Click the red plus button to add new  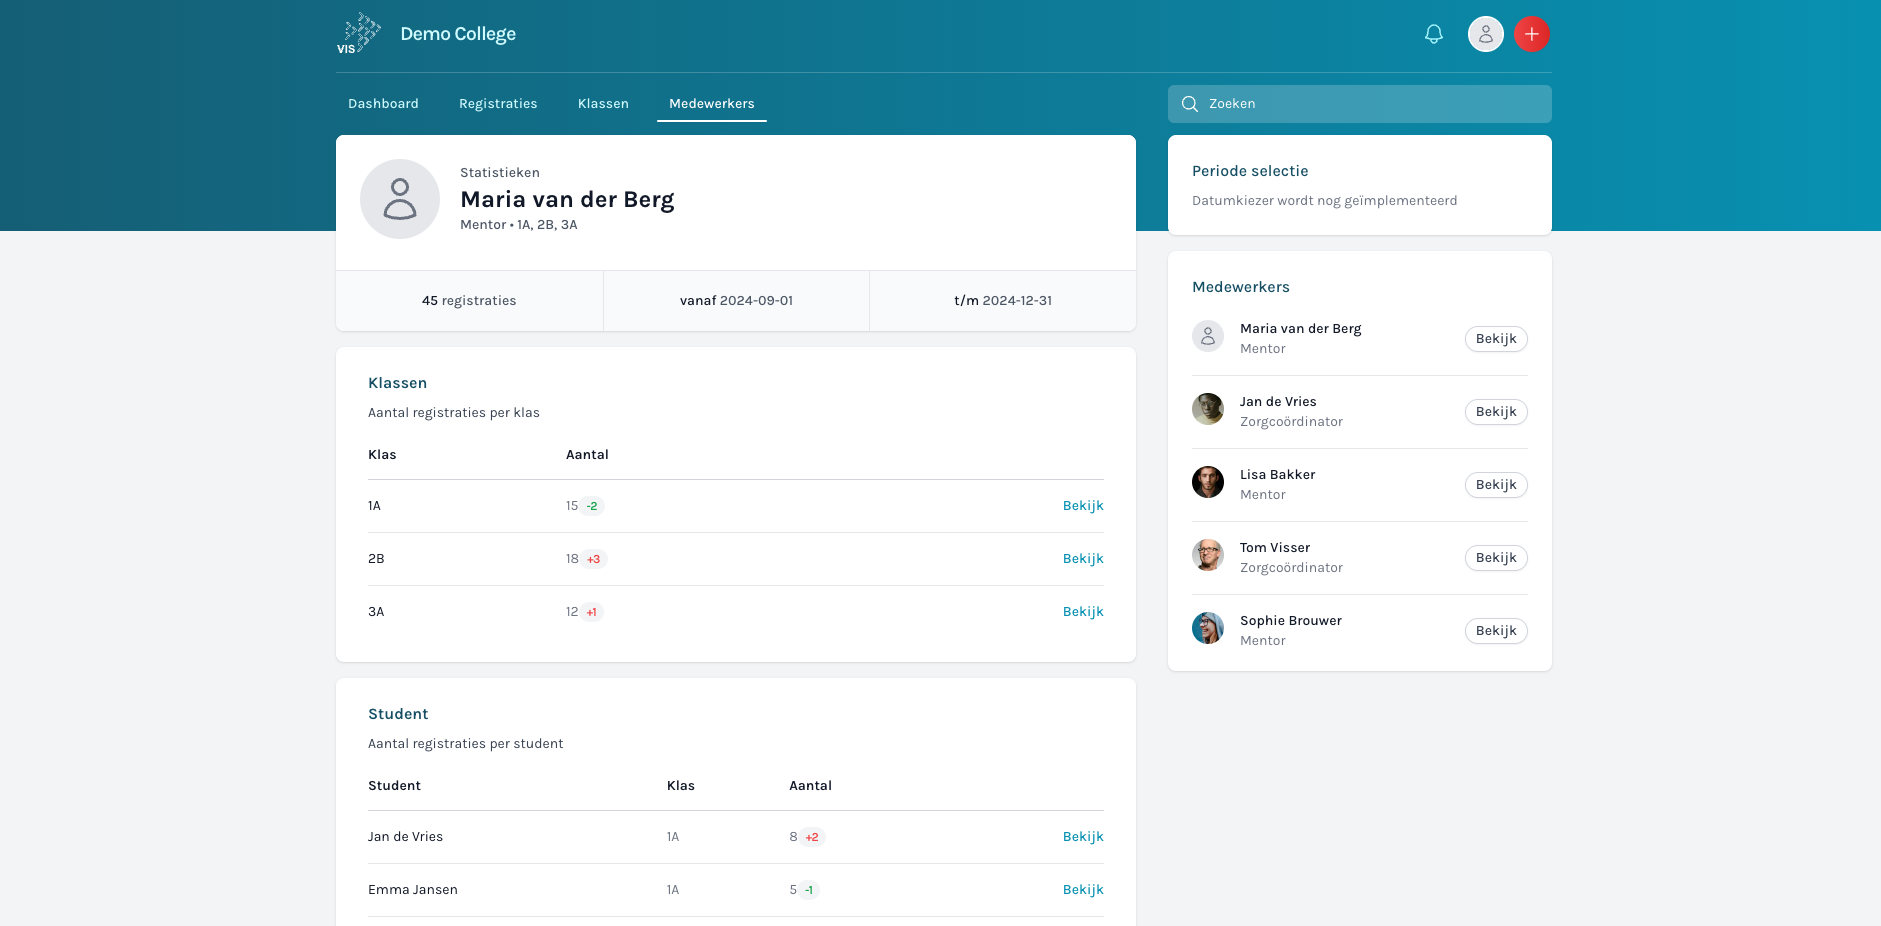pyautogui.click(x=1531, y=33)
